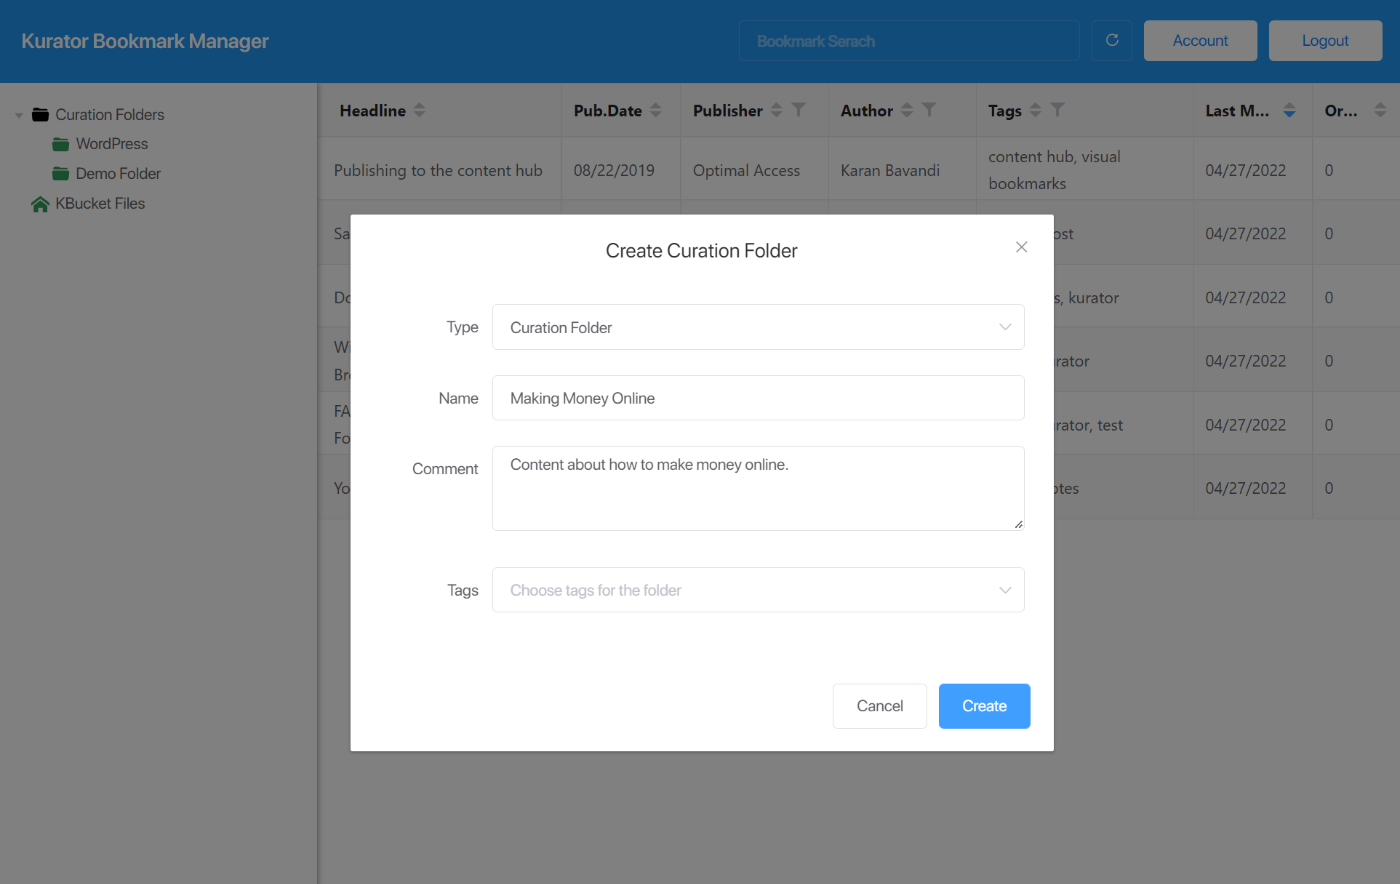The width and height of the screenshot is (1400, 884).
Task: Cancel the folder creation dialog
Action: (880, 706)
